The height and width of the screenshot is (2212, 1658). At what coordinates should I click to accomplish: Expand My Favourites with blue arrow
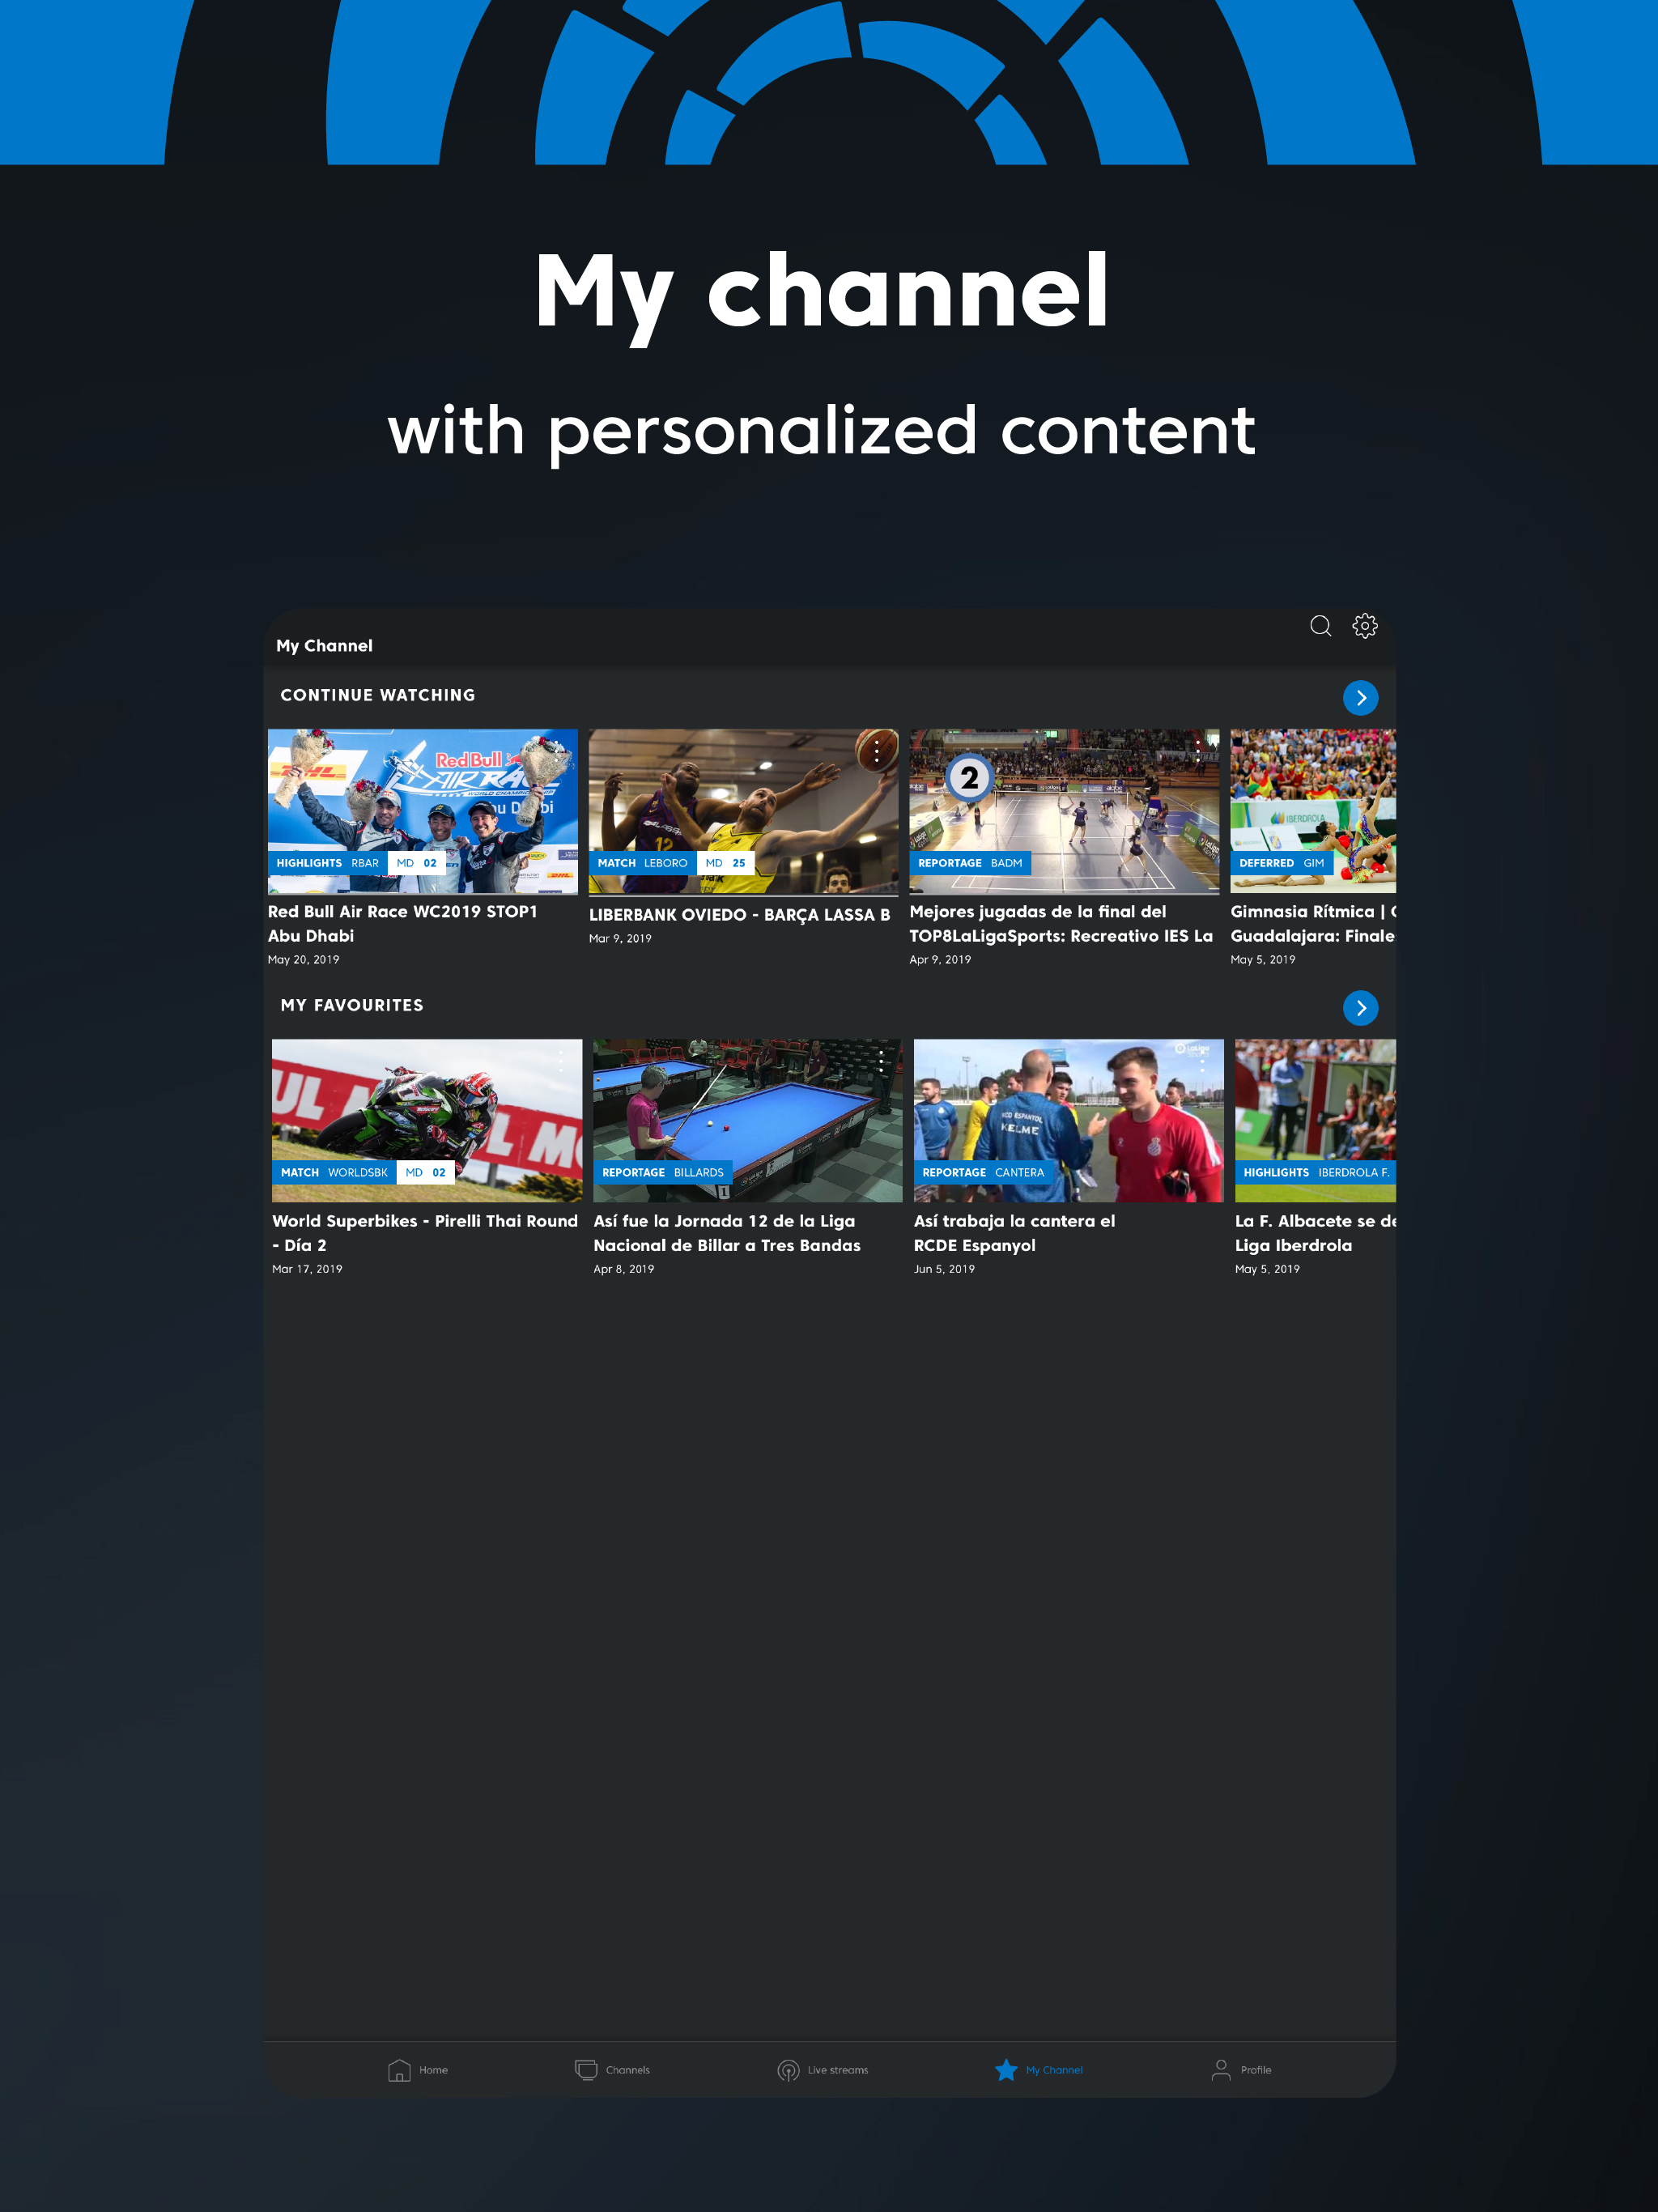pos(1360,1008)
